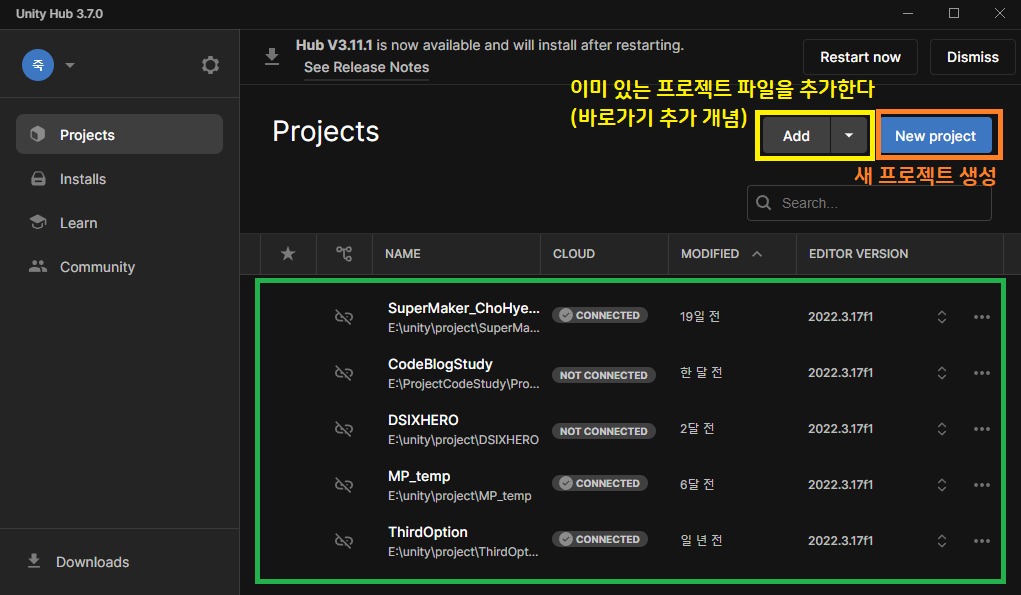Screen dimensions: 1021x595
Task: Click link icon for ThirdOption project
Action: (344, 541)
